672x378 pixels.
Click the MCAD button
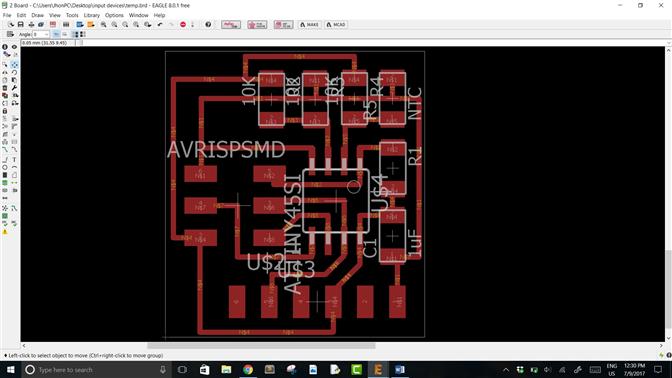pos(336,24)
